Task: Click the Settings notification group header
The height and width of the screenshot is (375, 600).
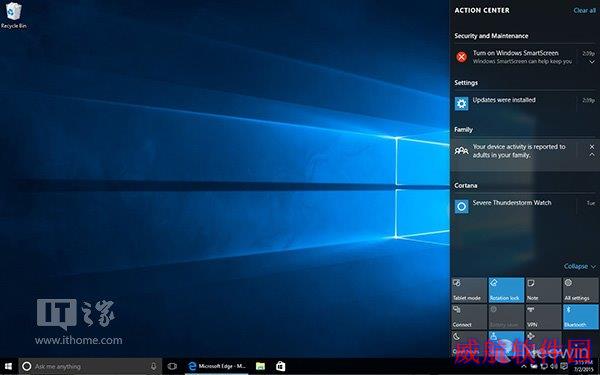Action: coord(466,83)
